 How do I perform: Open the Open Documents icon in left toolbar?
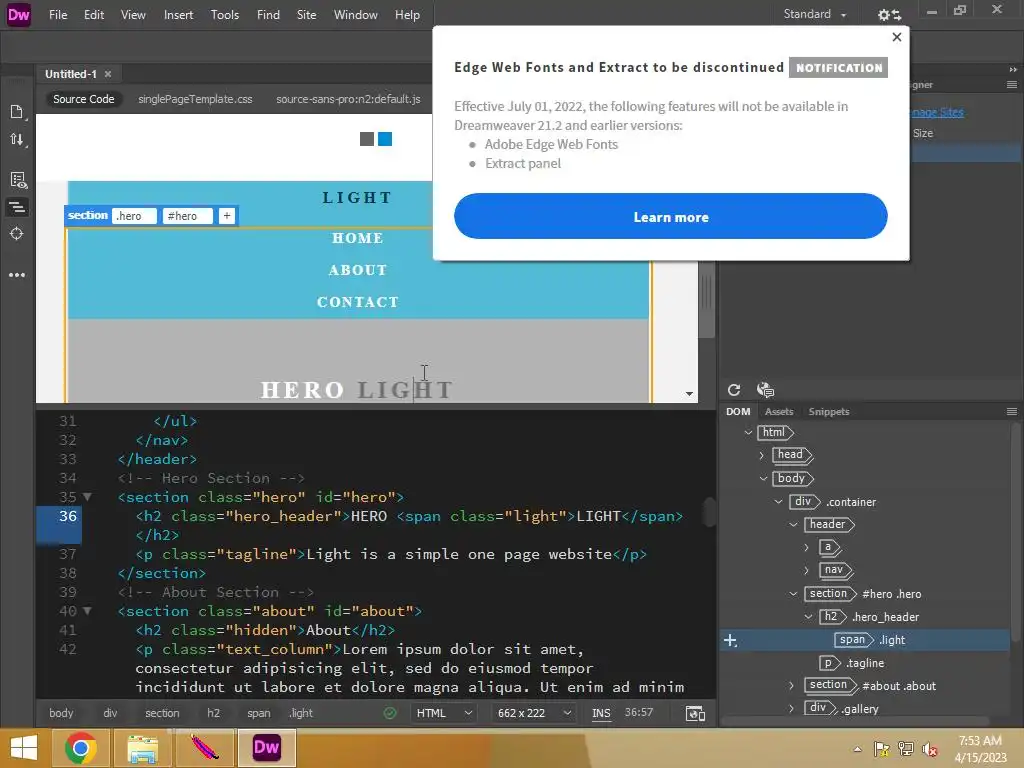click(17, 112)
